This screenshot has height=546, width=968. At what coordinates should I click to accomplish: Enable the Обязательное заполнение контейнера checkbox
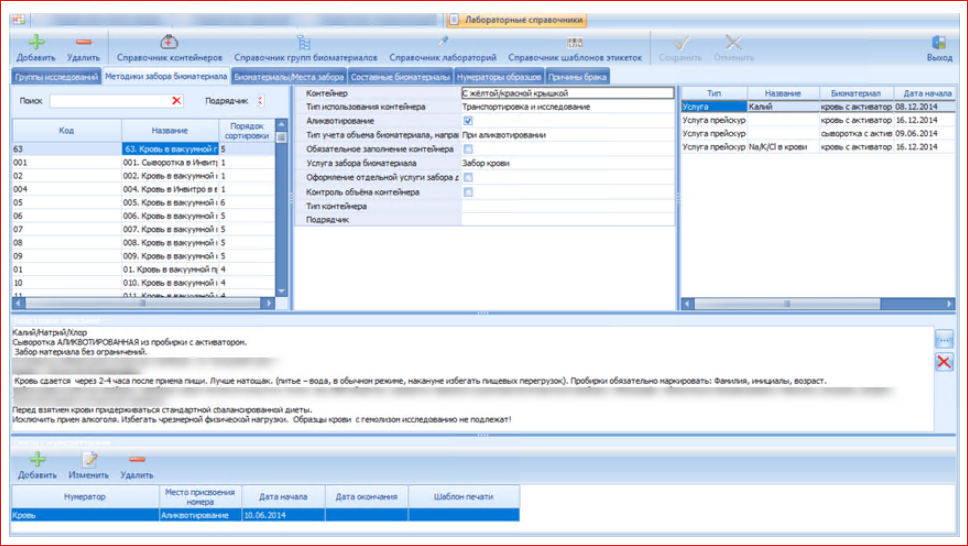468,149
